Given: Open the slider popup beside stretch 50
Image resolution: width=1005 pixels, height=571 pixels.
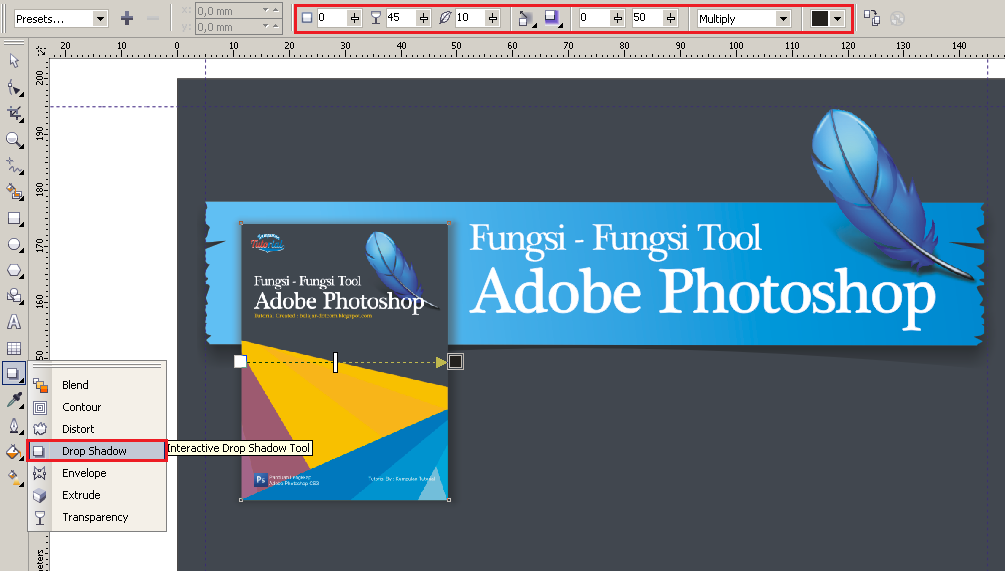Looking at the screenshot, I should pyautogui.click(x=670, y=19).
